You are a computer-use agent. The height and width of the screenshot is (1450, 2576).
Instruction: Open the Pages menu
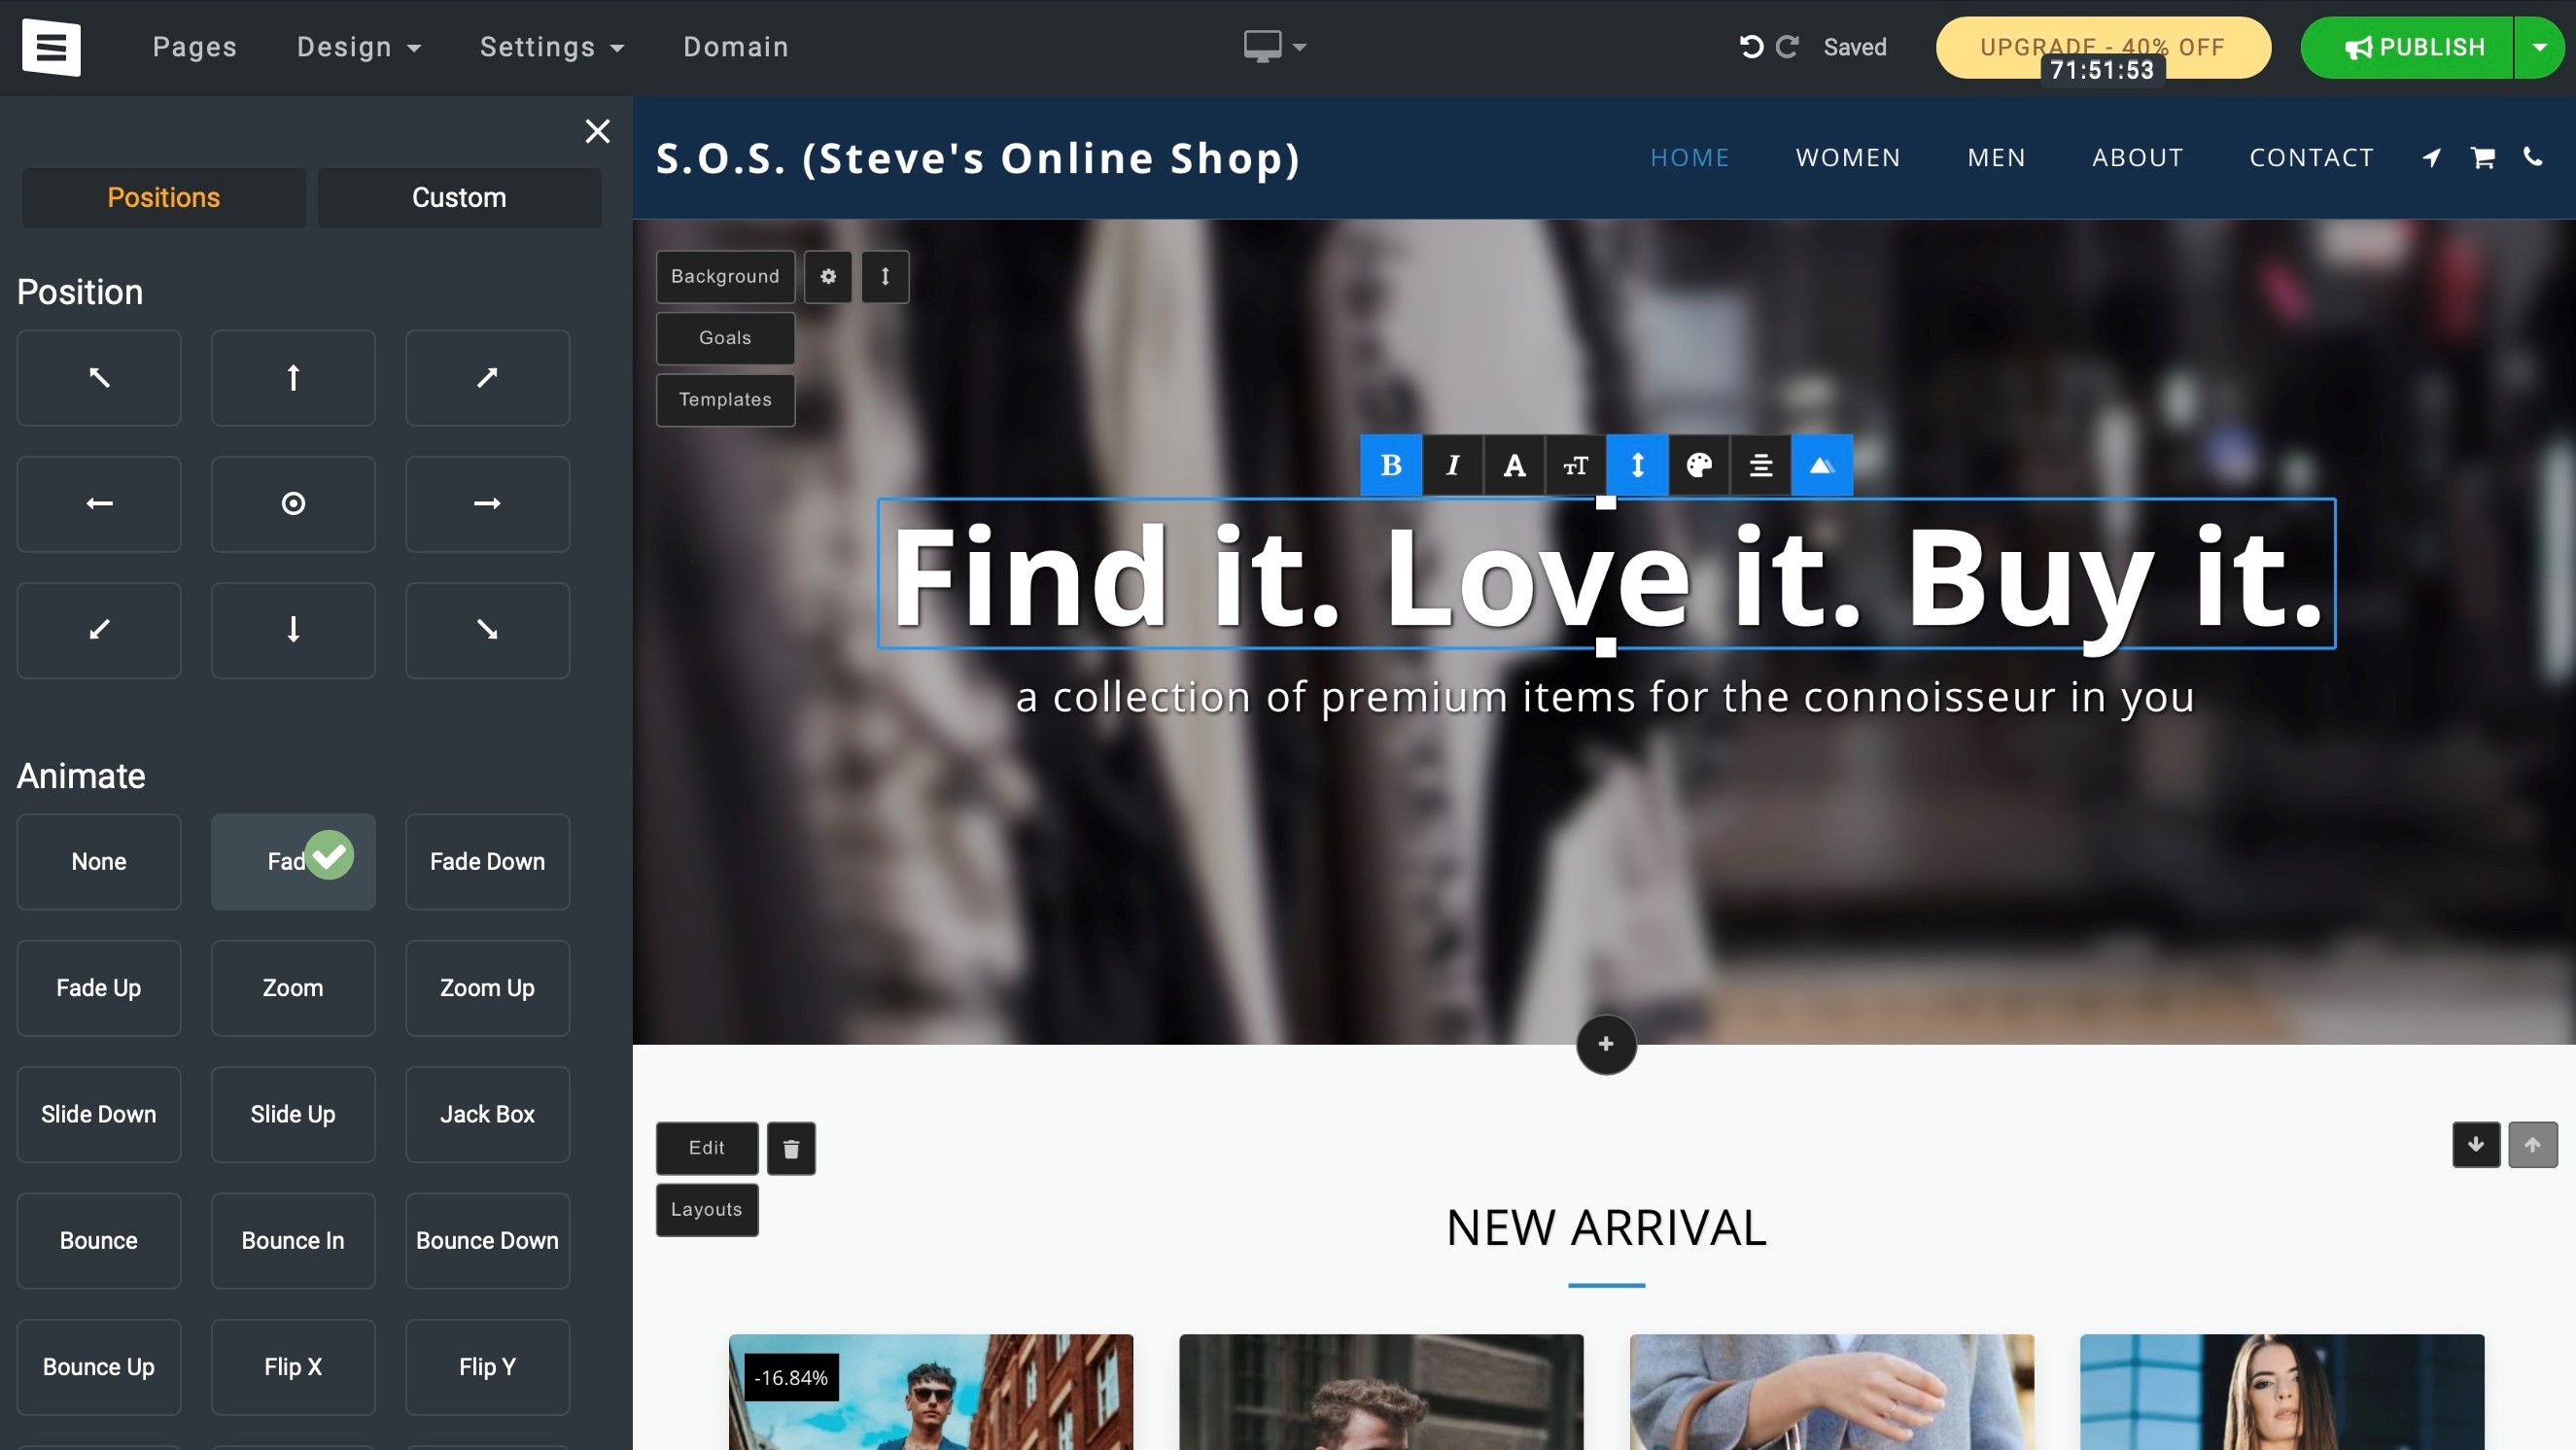click(194, 47)
